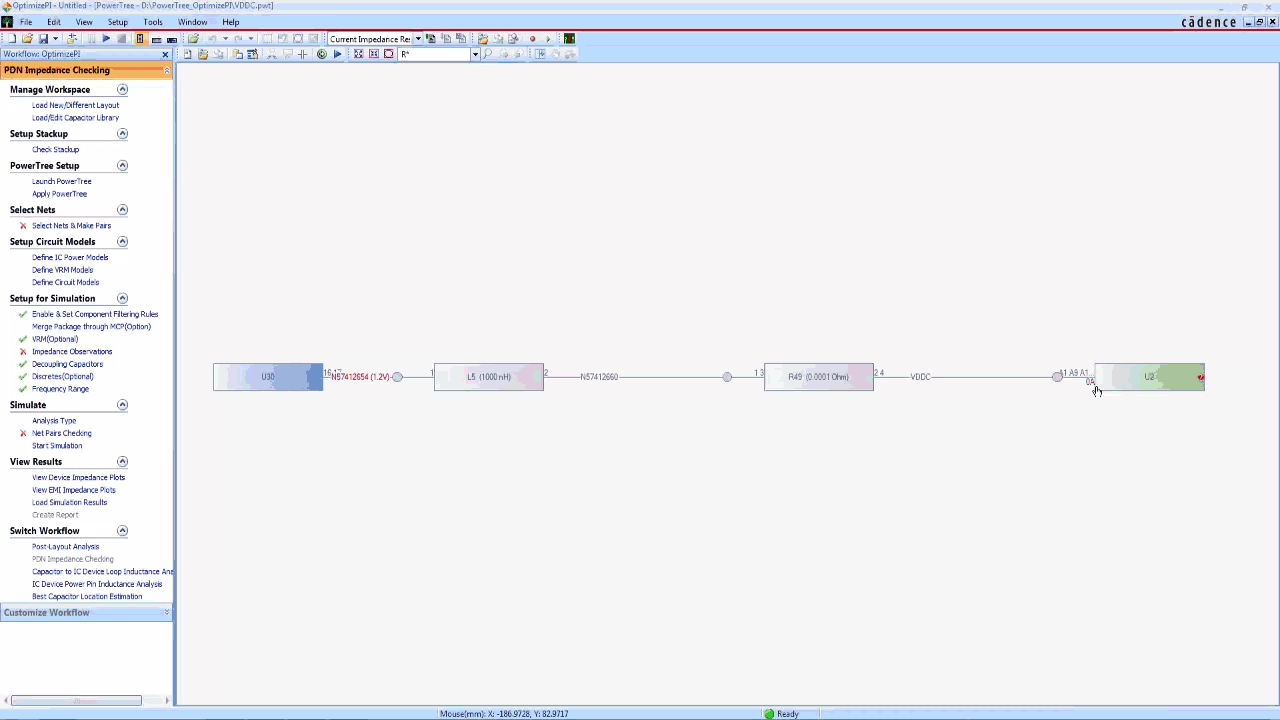Viewport: 1280px width, 720px height.
Task: Collapse the View Results section
Action: pyautogui.click(x=122, y=462)
